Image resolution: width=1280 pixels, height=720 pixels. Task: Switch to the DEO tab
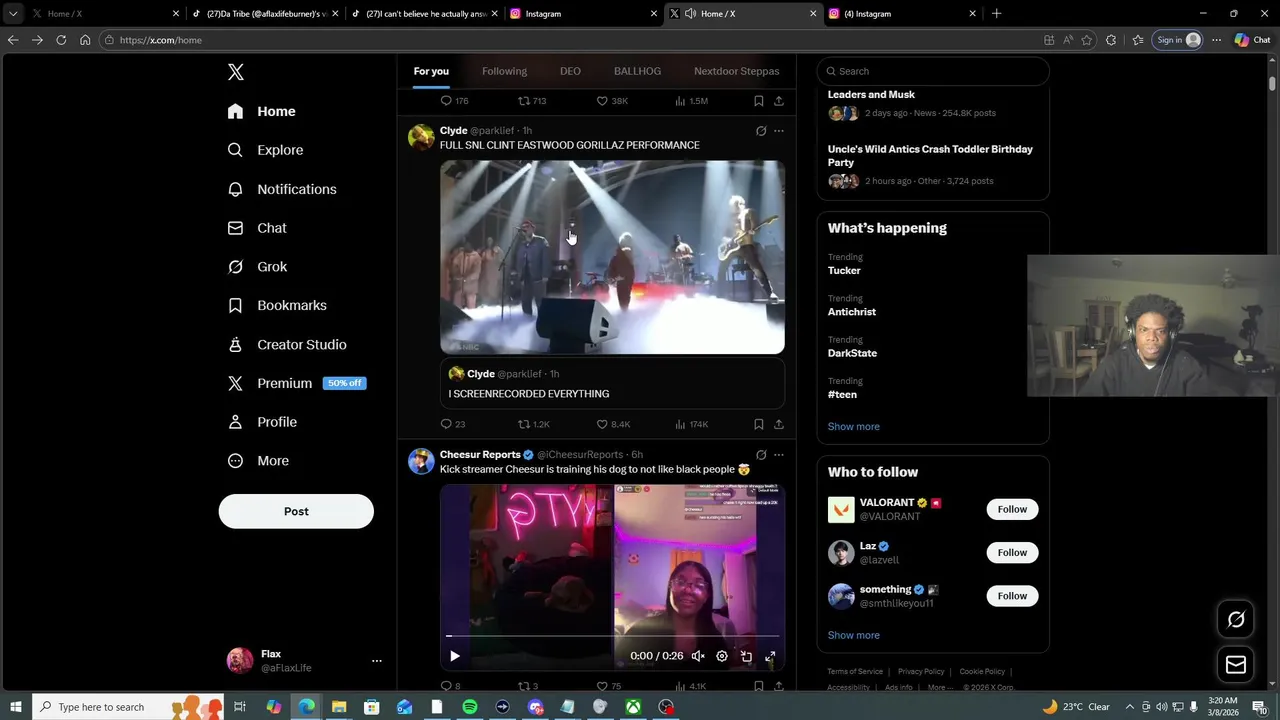pyautogui.click(x=570, y=71)
